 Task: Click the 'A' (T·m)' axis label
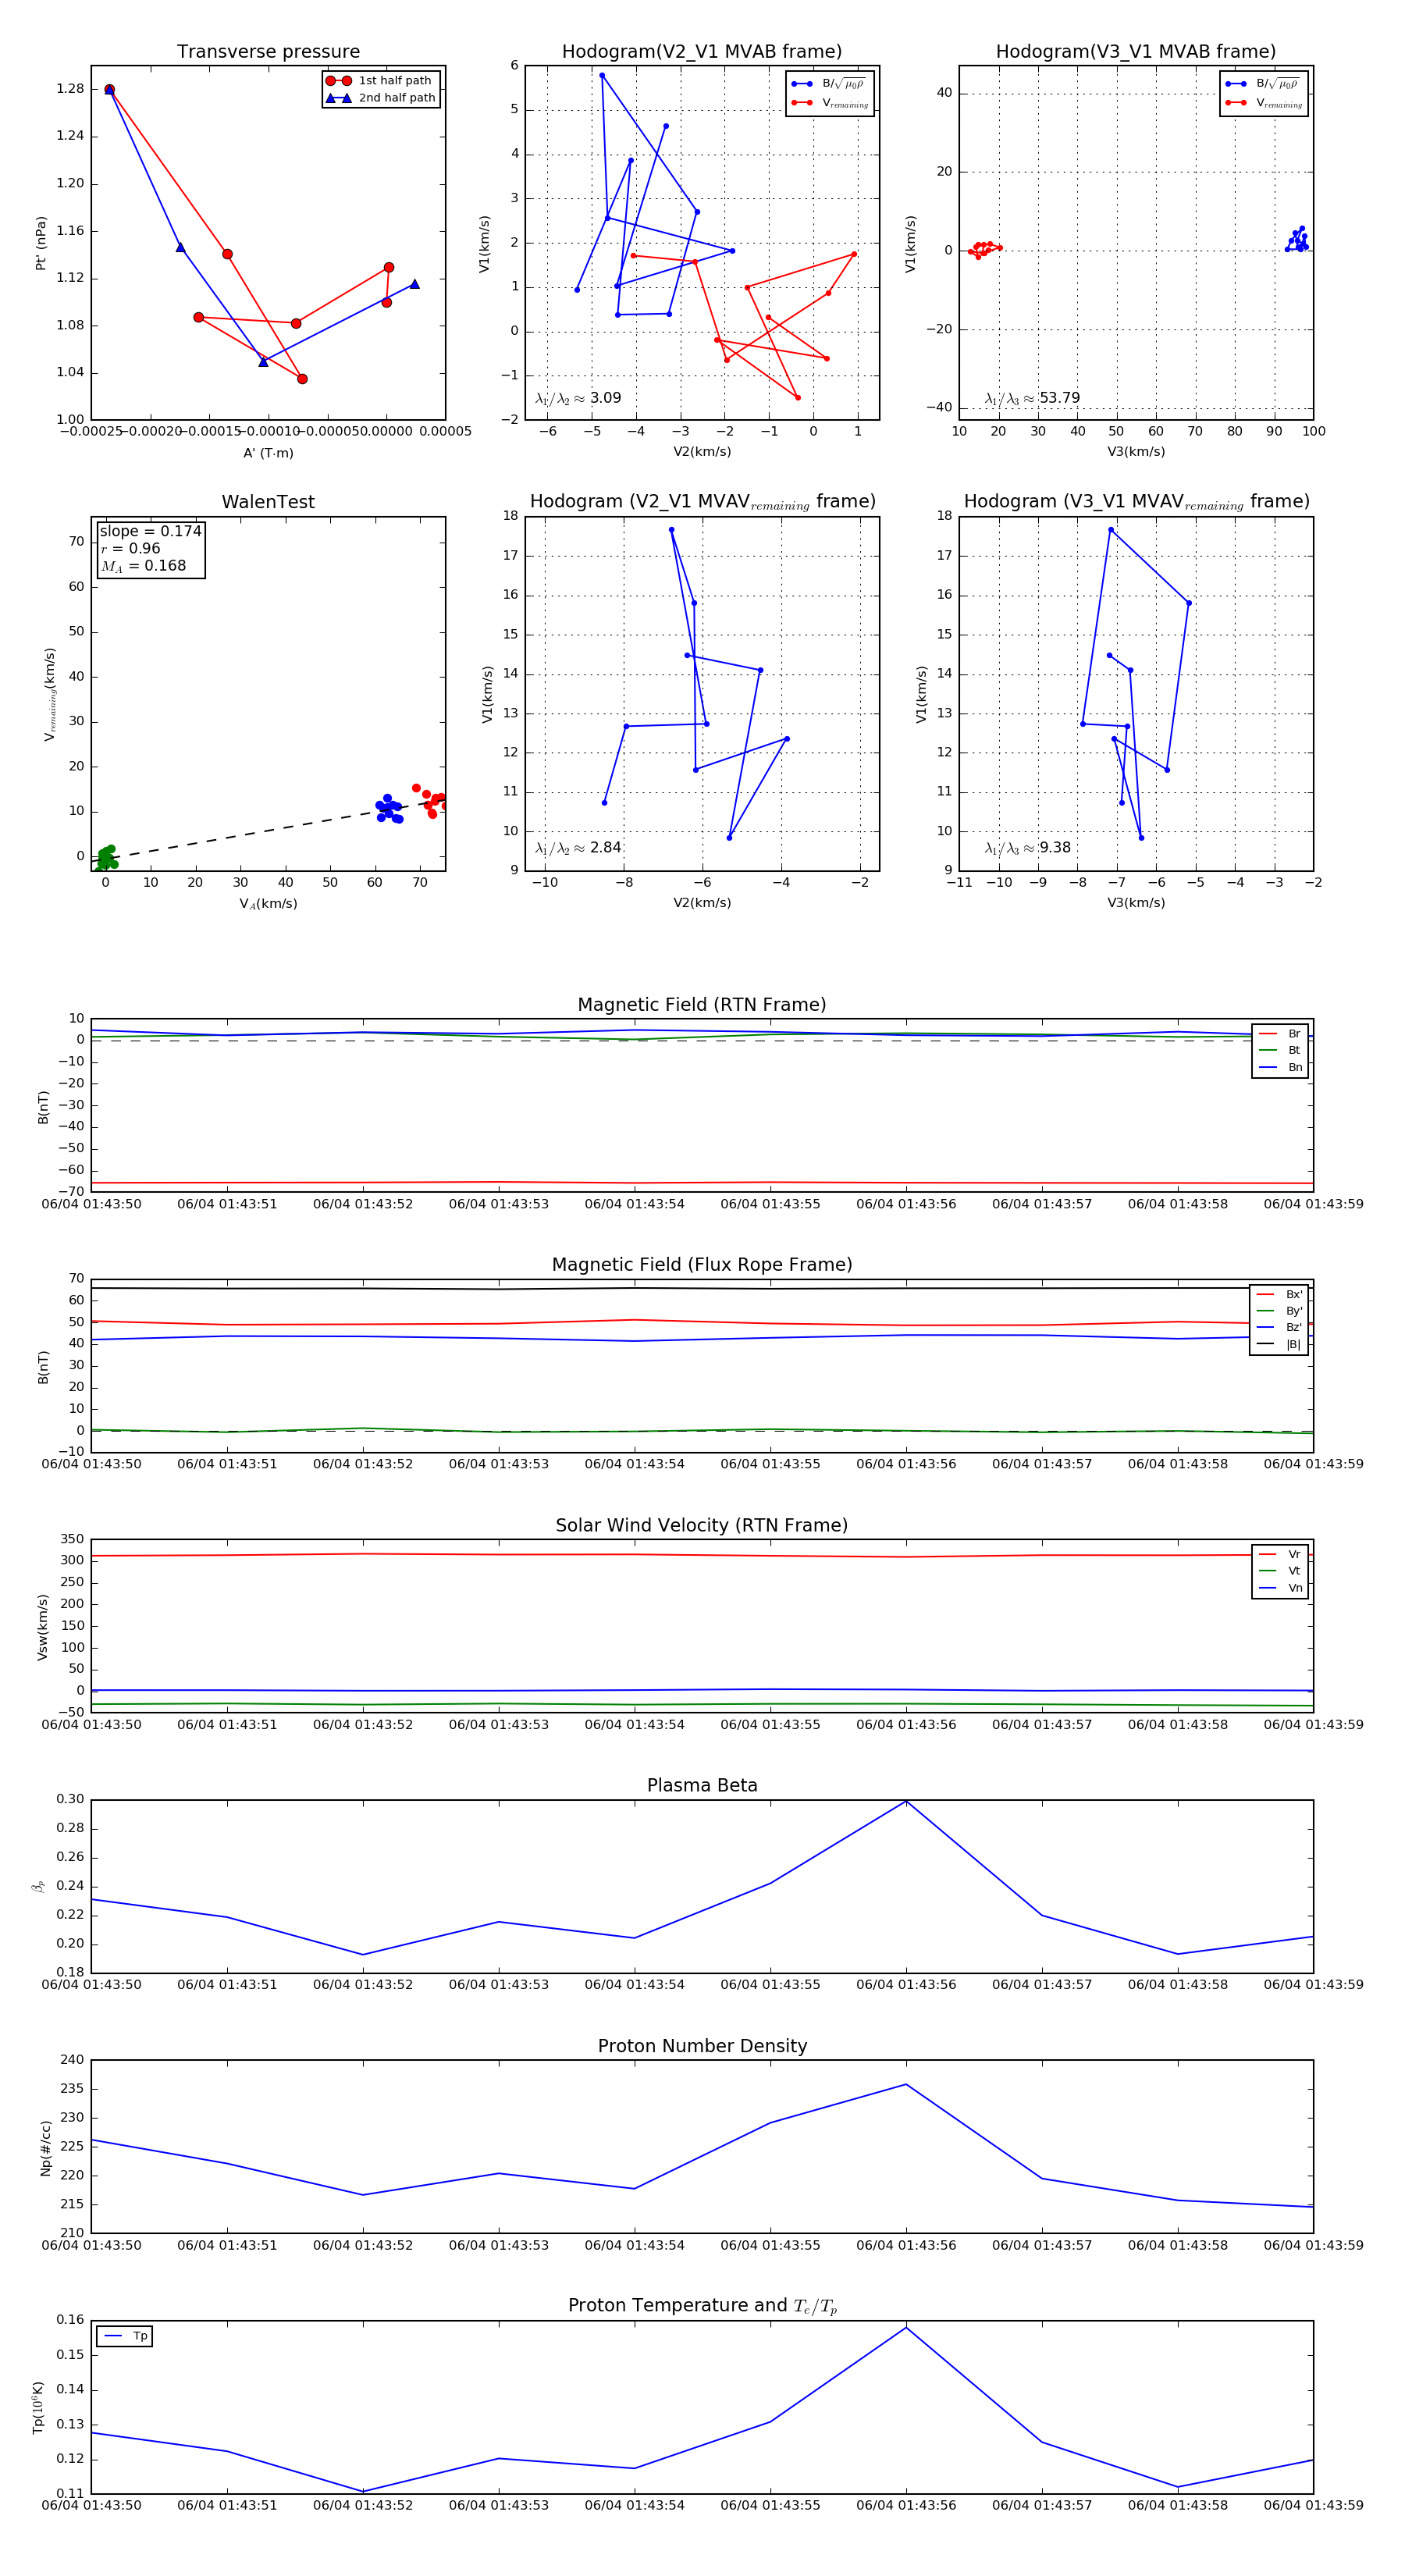[x=268, y=453]
